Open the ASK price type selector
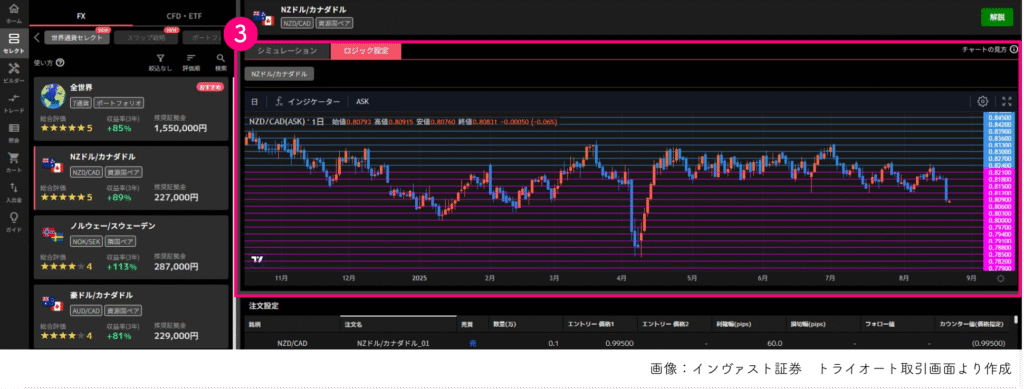The image size is (1024, 389). [x=362, y=102]
